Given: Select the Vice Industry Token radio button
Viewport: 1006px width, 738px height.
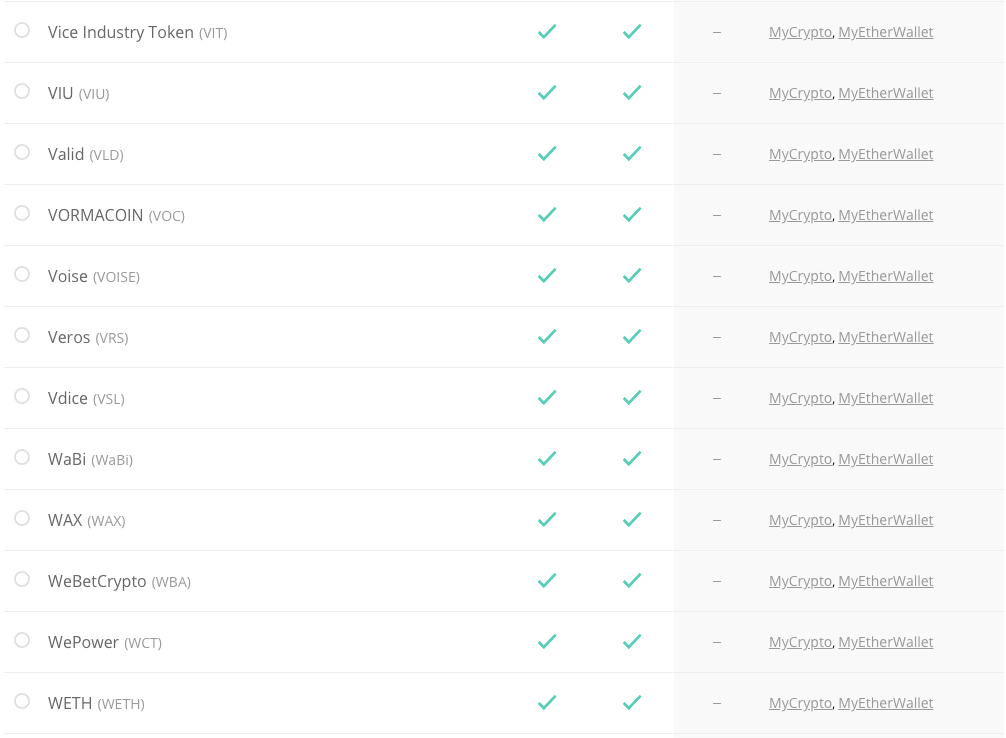Looking at the screenshot, I should pos(22,30).
